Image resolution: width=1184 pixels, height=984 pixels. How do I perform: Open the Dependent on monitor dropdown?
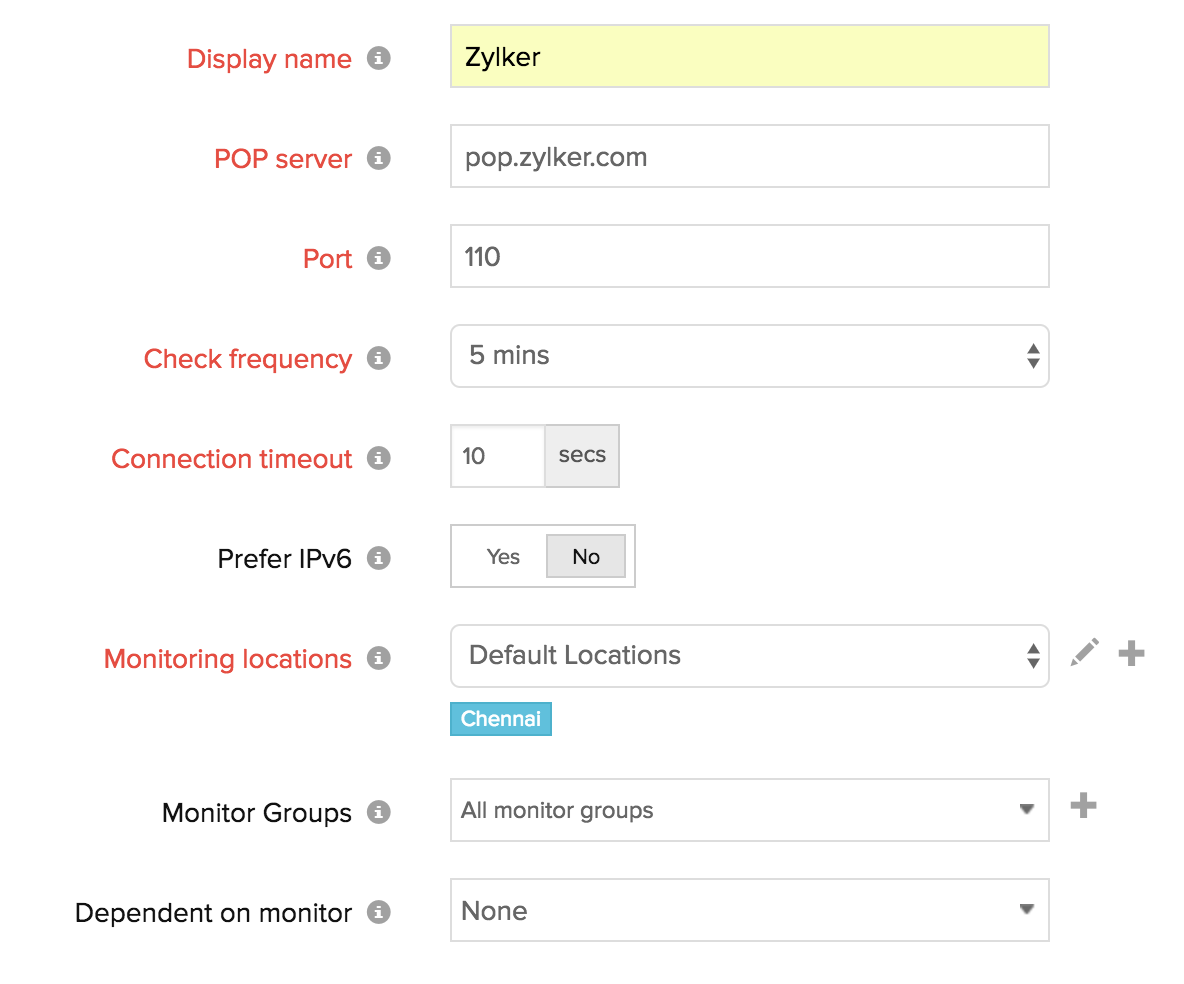(749, 910)
